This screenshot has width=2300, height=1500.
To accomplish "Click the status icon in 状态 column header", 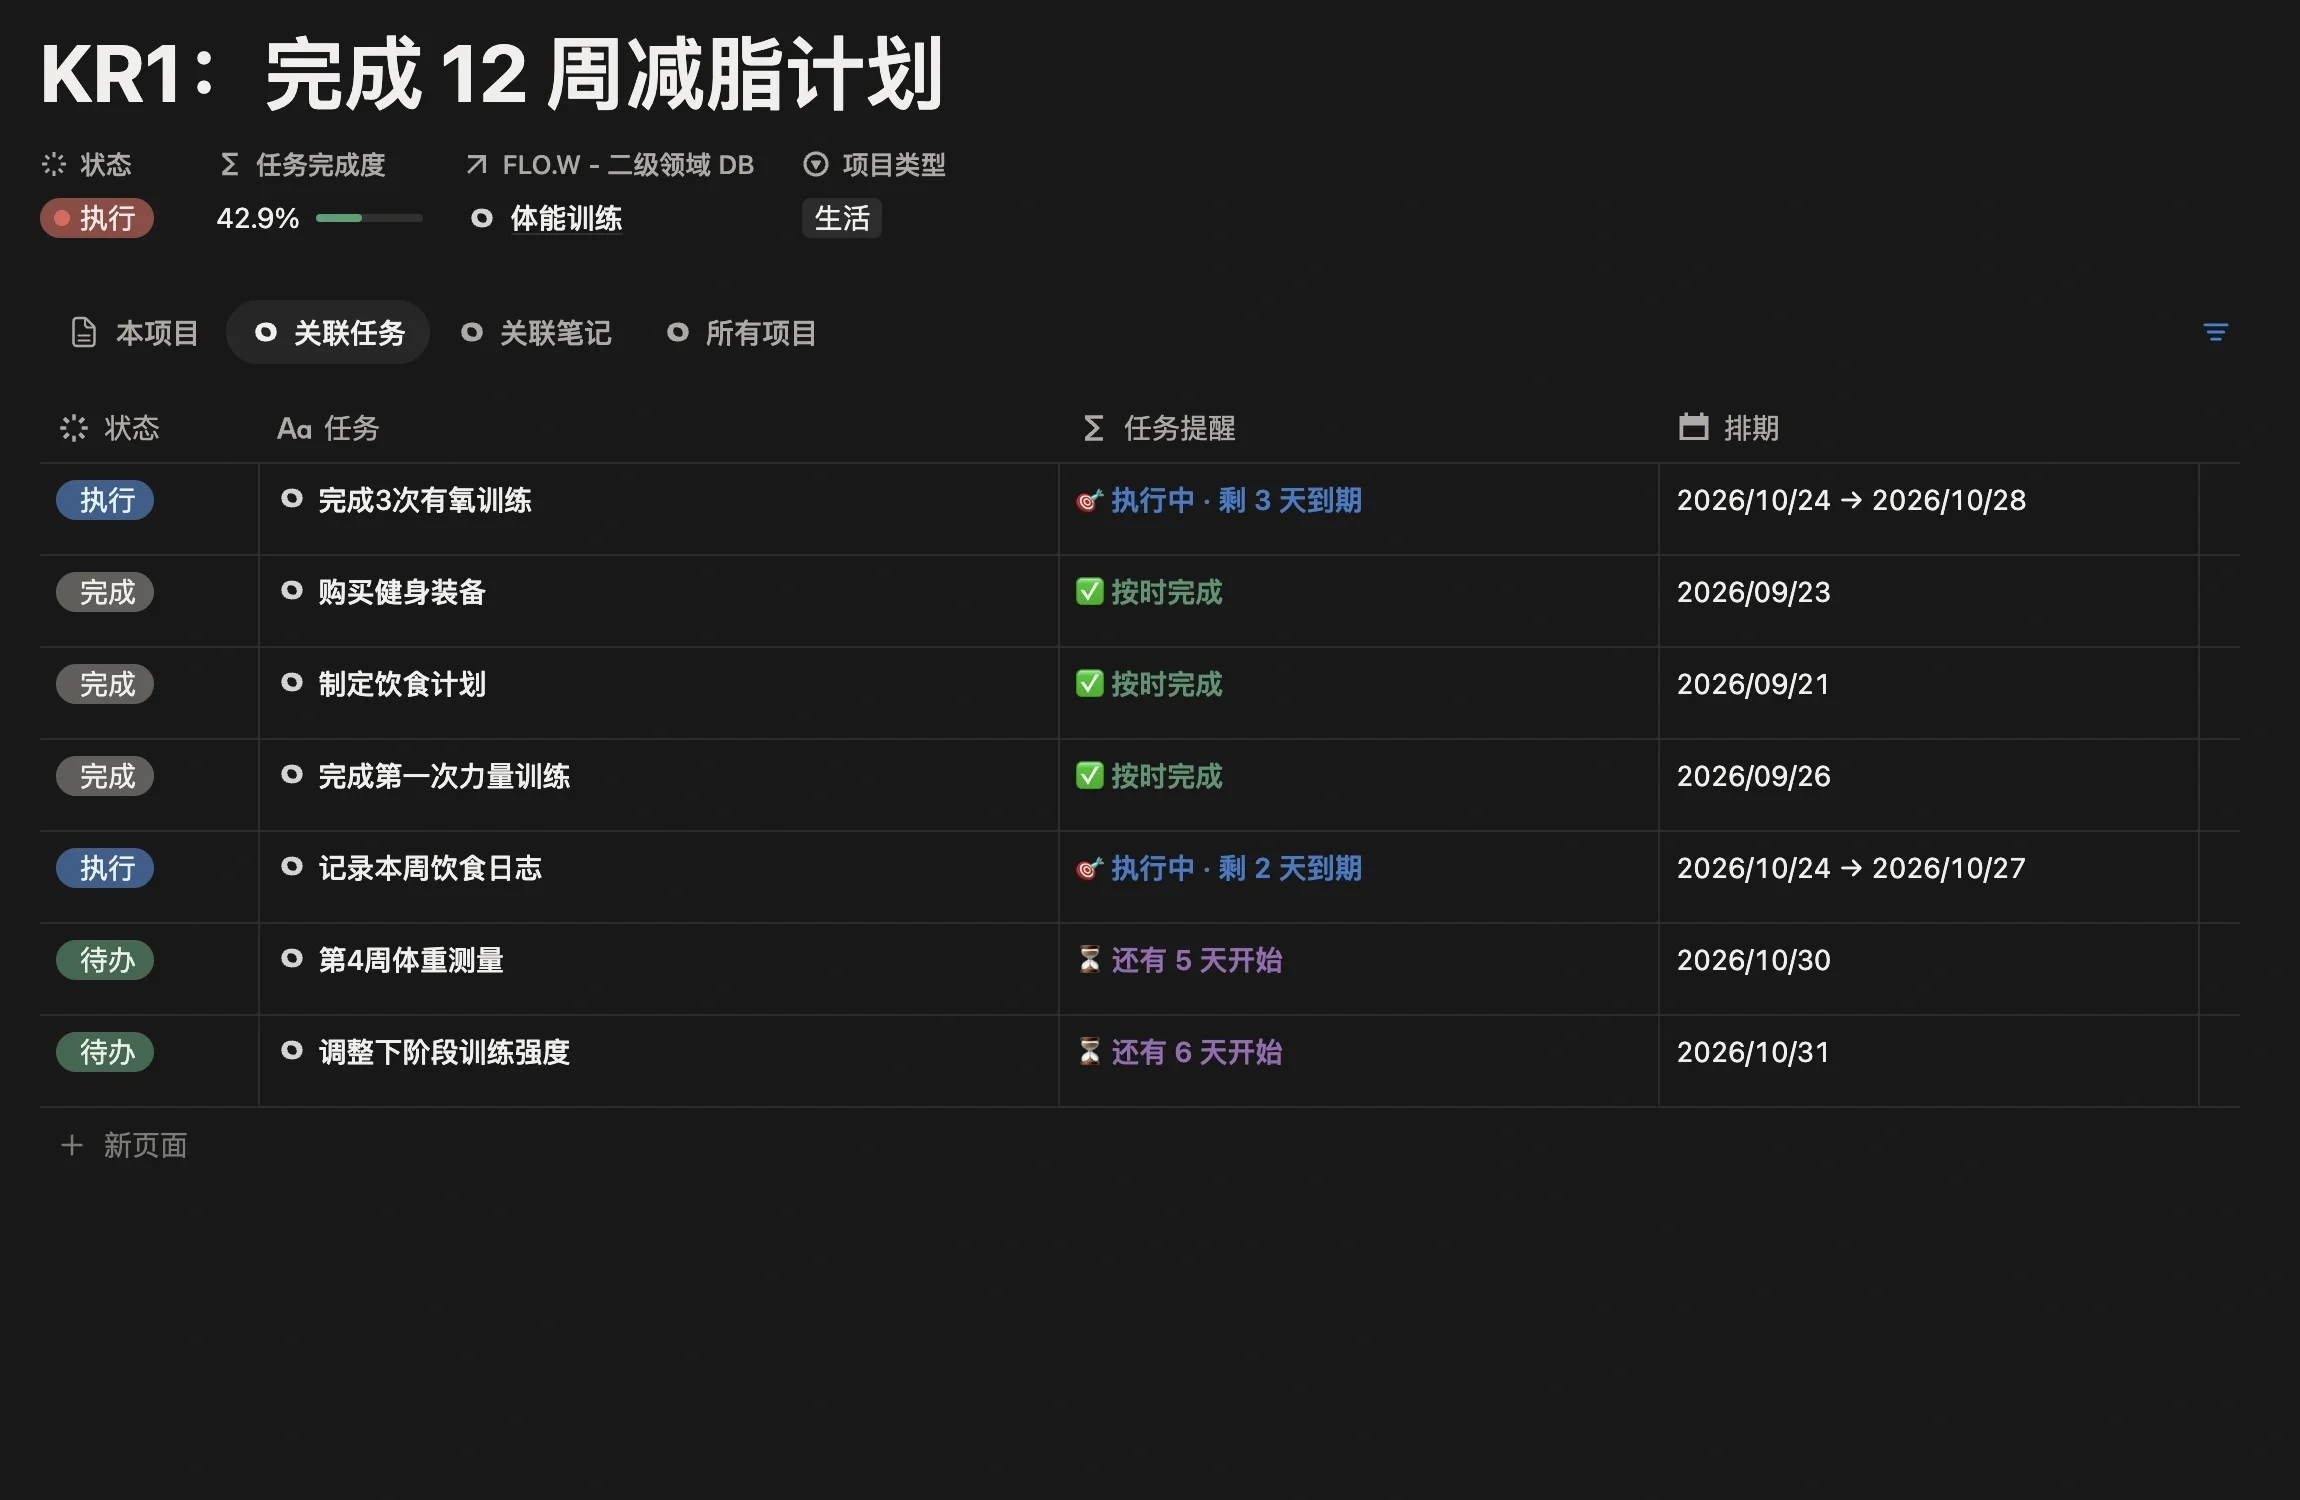I will point(74,428).
